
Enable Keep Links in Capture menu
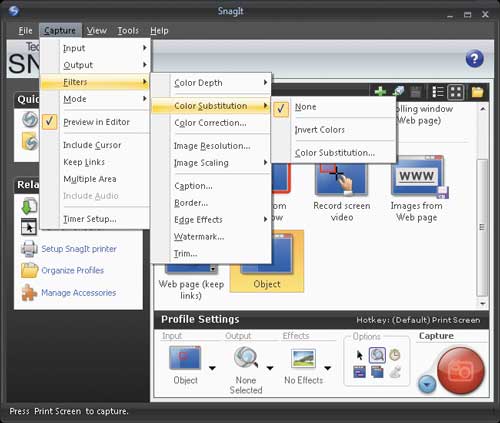(x=95, y=162)
